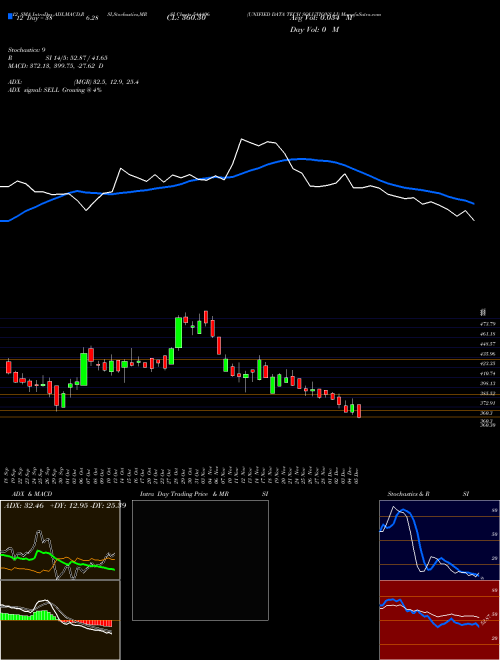The height and width of the screenshot is (660, 500).
Task: Click the 'Stochastics & R' panel title
Action: point(409,494)
